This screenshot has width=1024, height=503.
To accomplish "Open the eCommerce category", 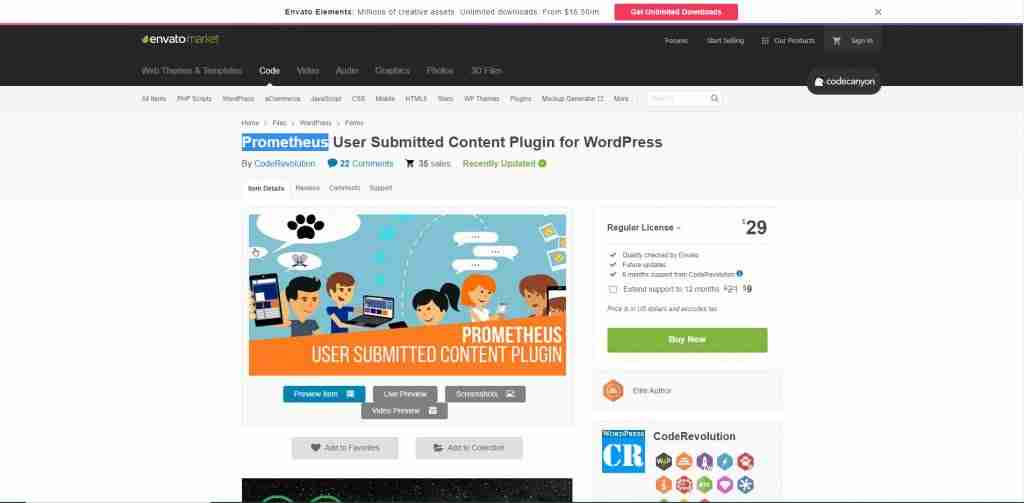I will [282, 99].
